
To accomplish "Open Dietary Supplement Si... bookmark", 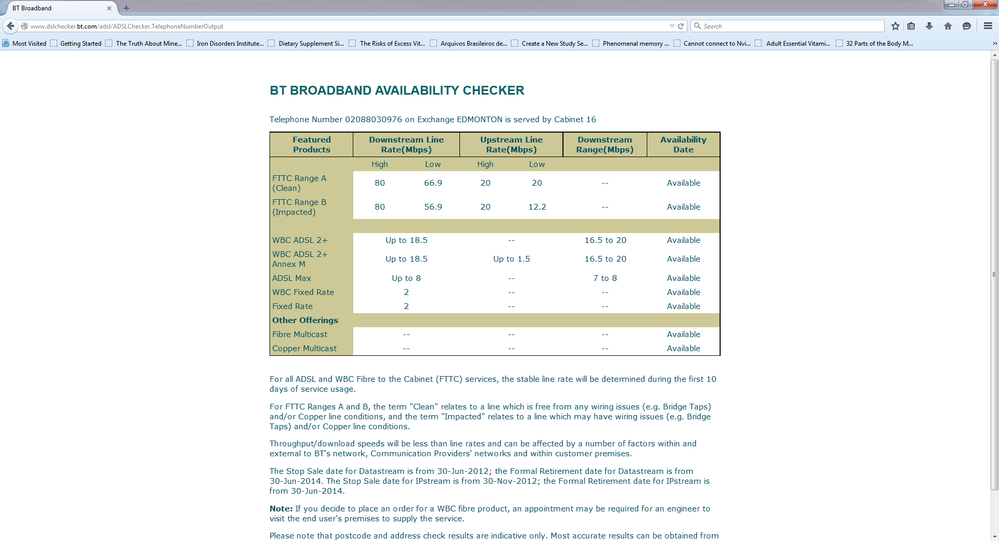I will click(x=305, y=43).
